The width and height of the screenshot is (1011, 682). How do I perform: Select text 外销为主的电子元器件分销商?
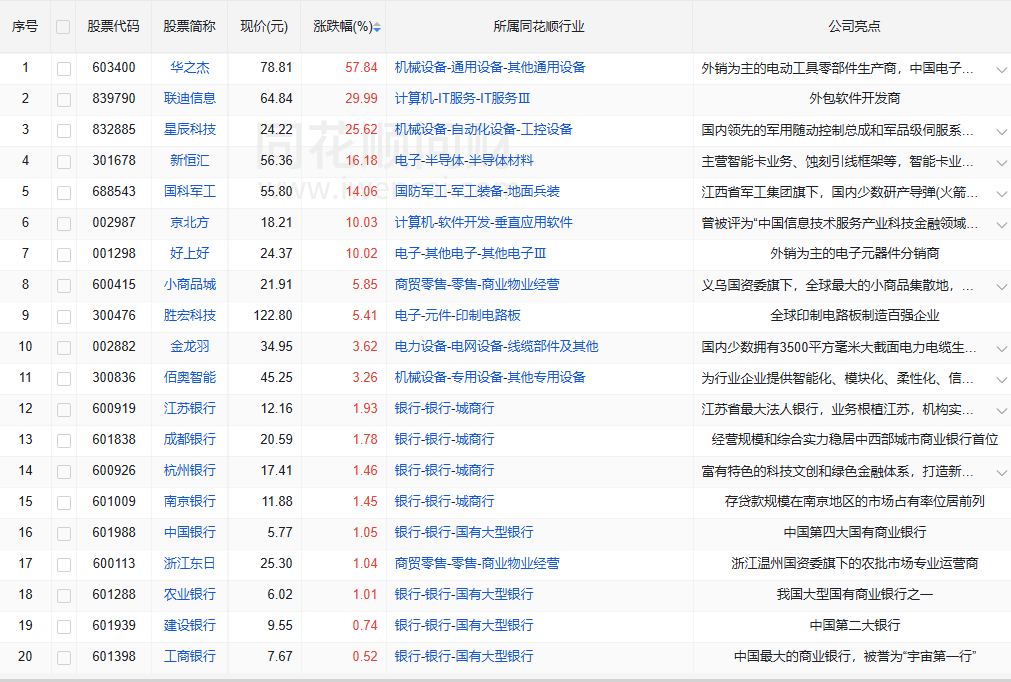tap(854, 253)
